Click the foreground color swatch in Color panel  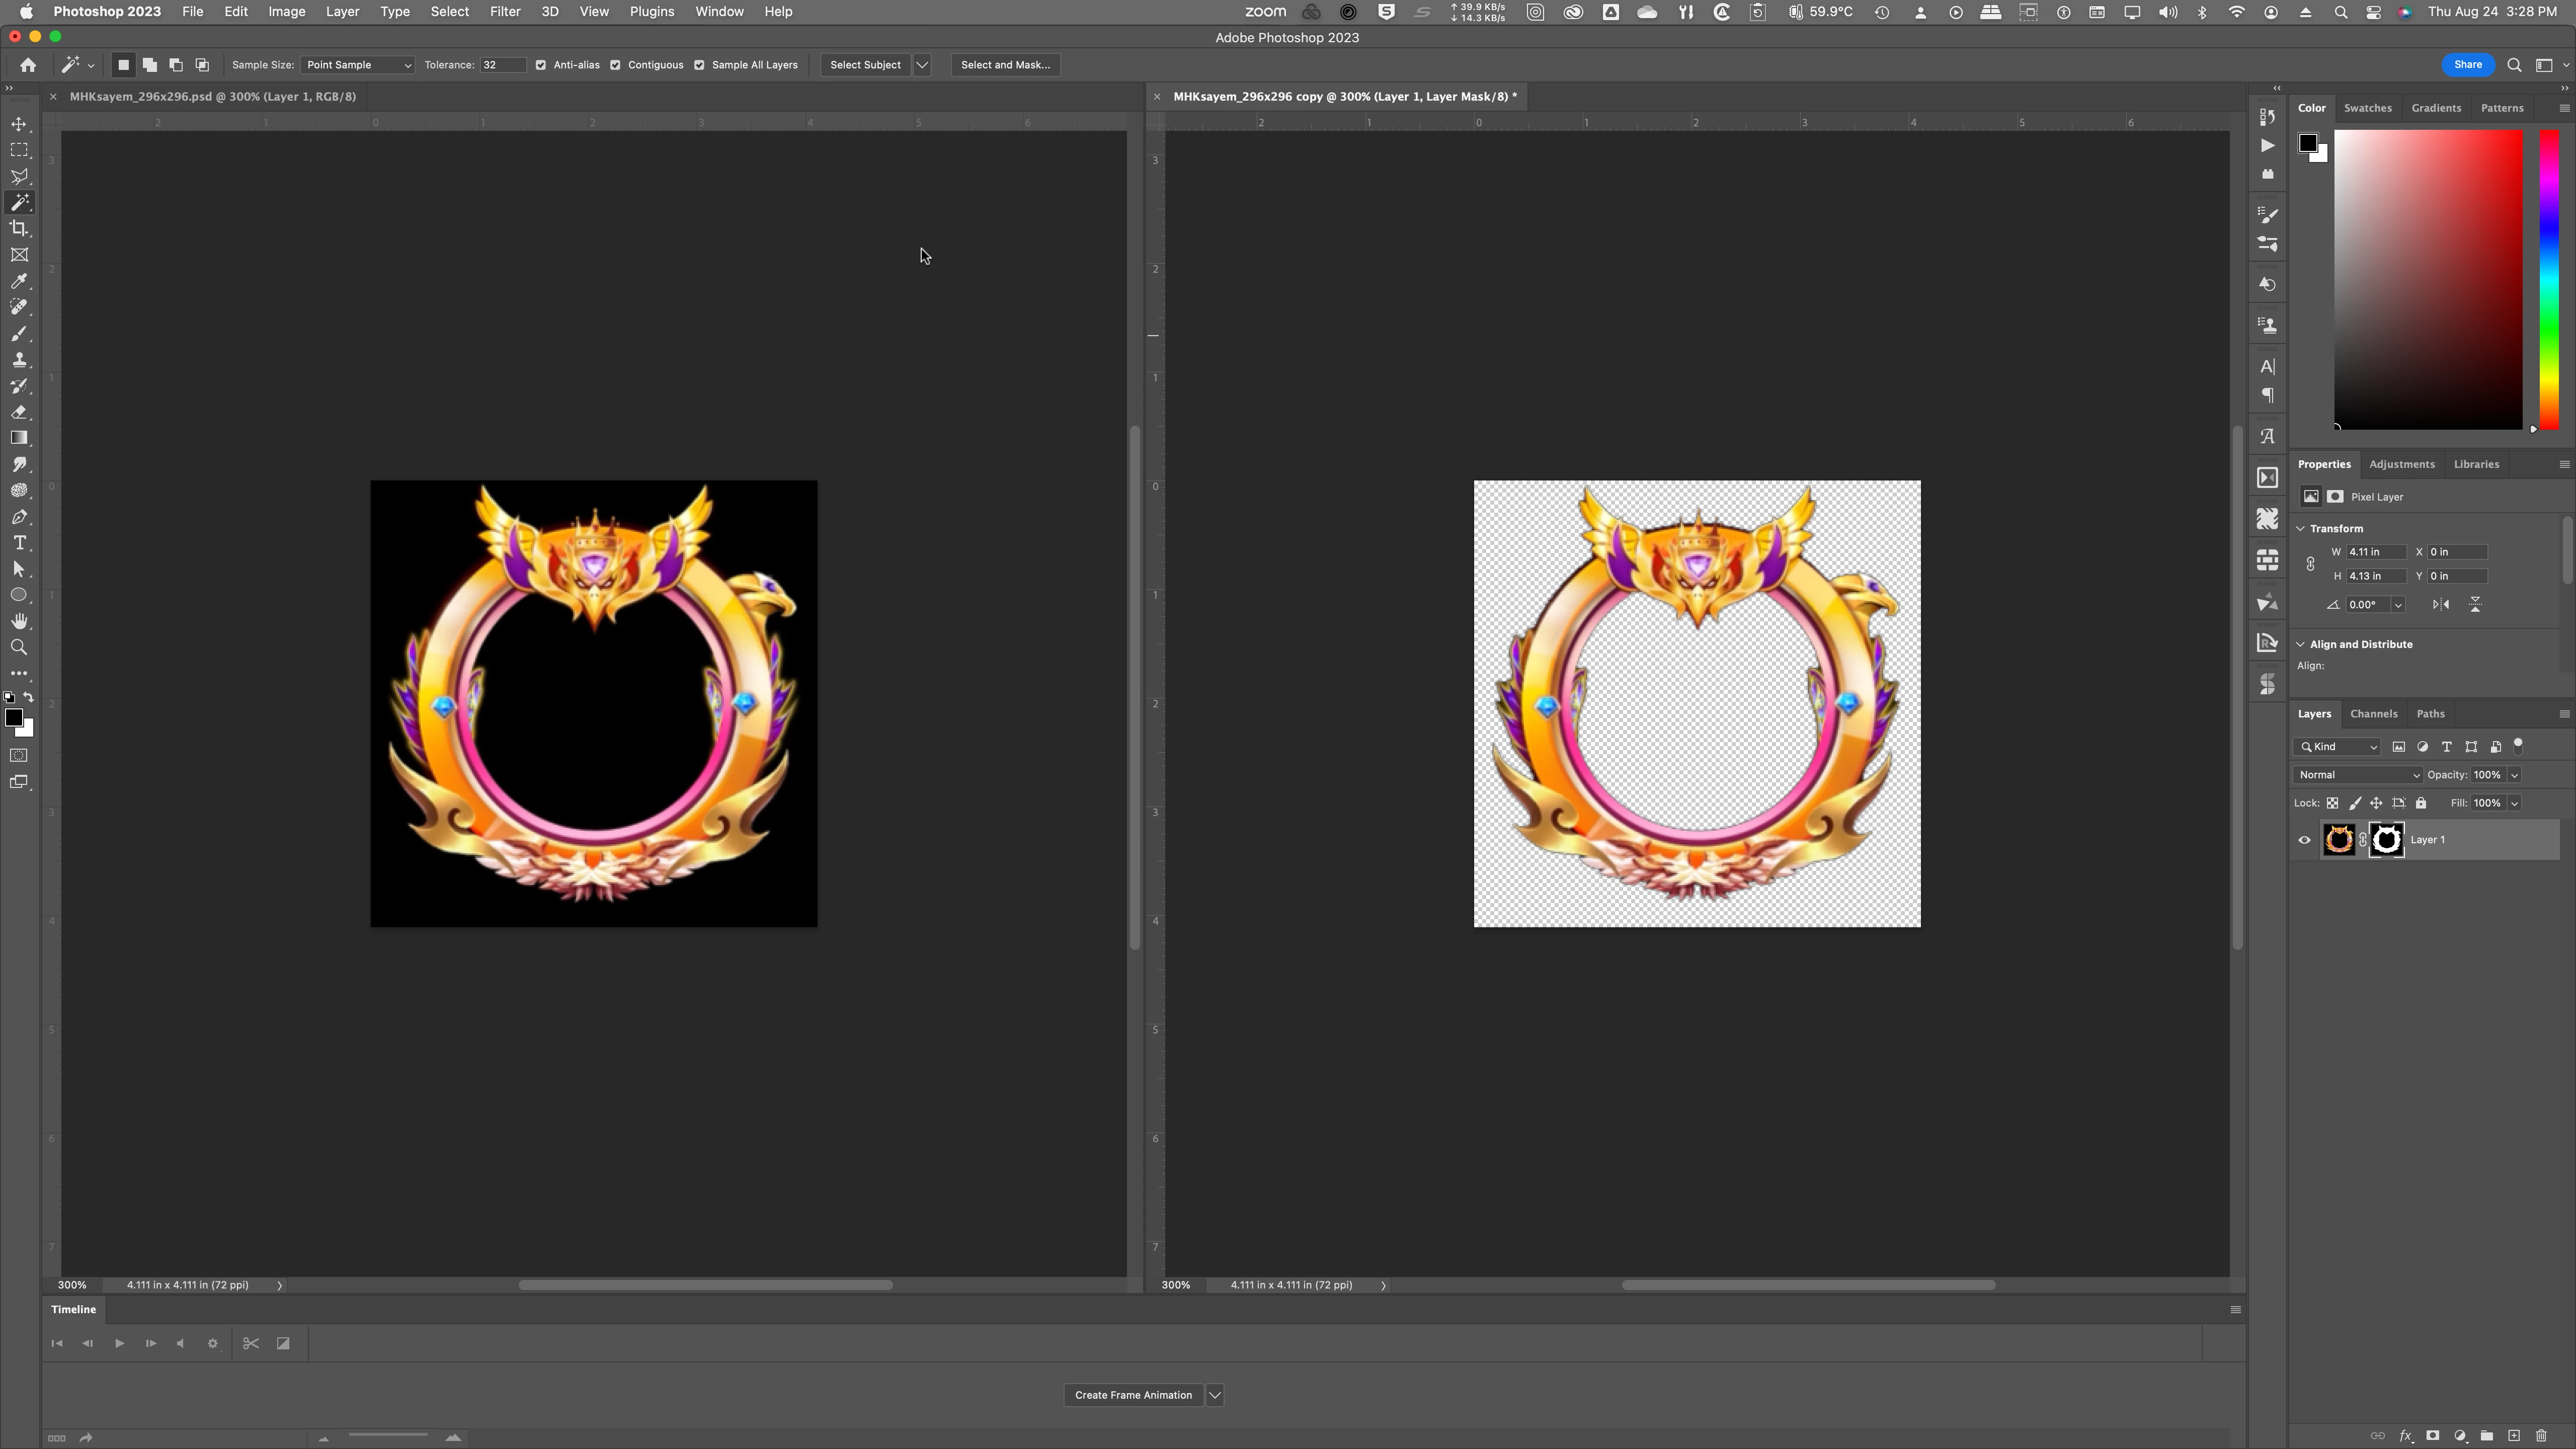pos(2307,143)
